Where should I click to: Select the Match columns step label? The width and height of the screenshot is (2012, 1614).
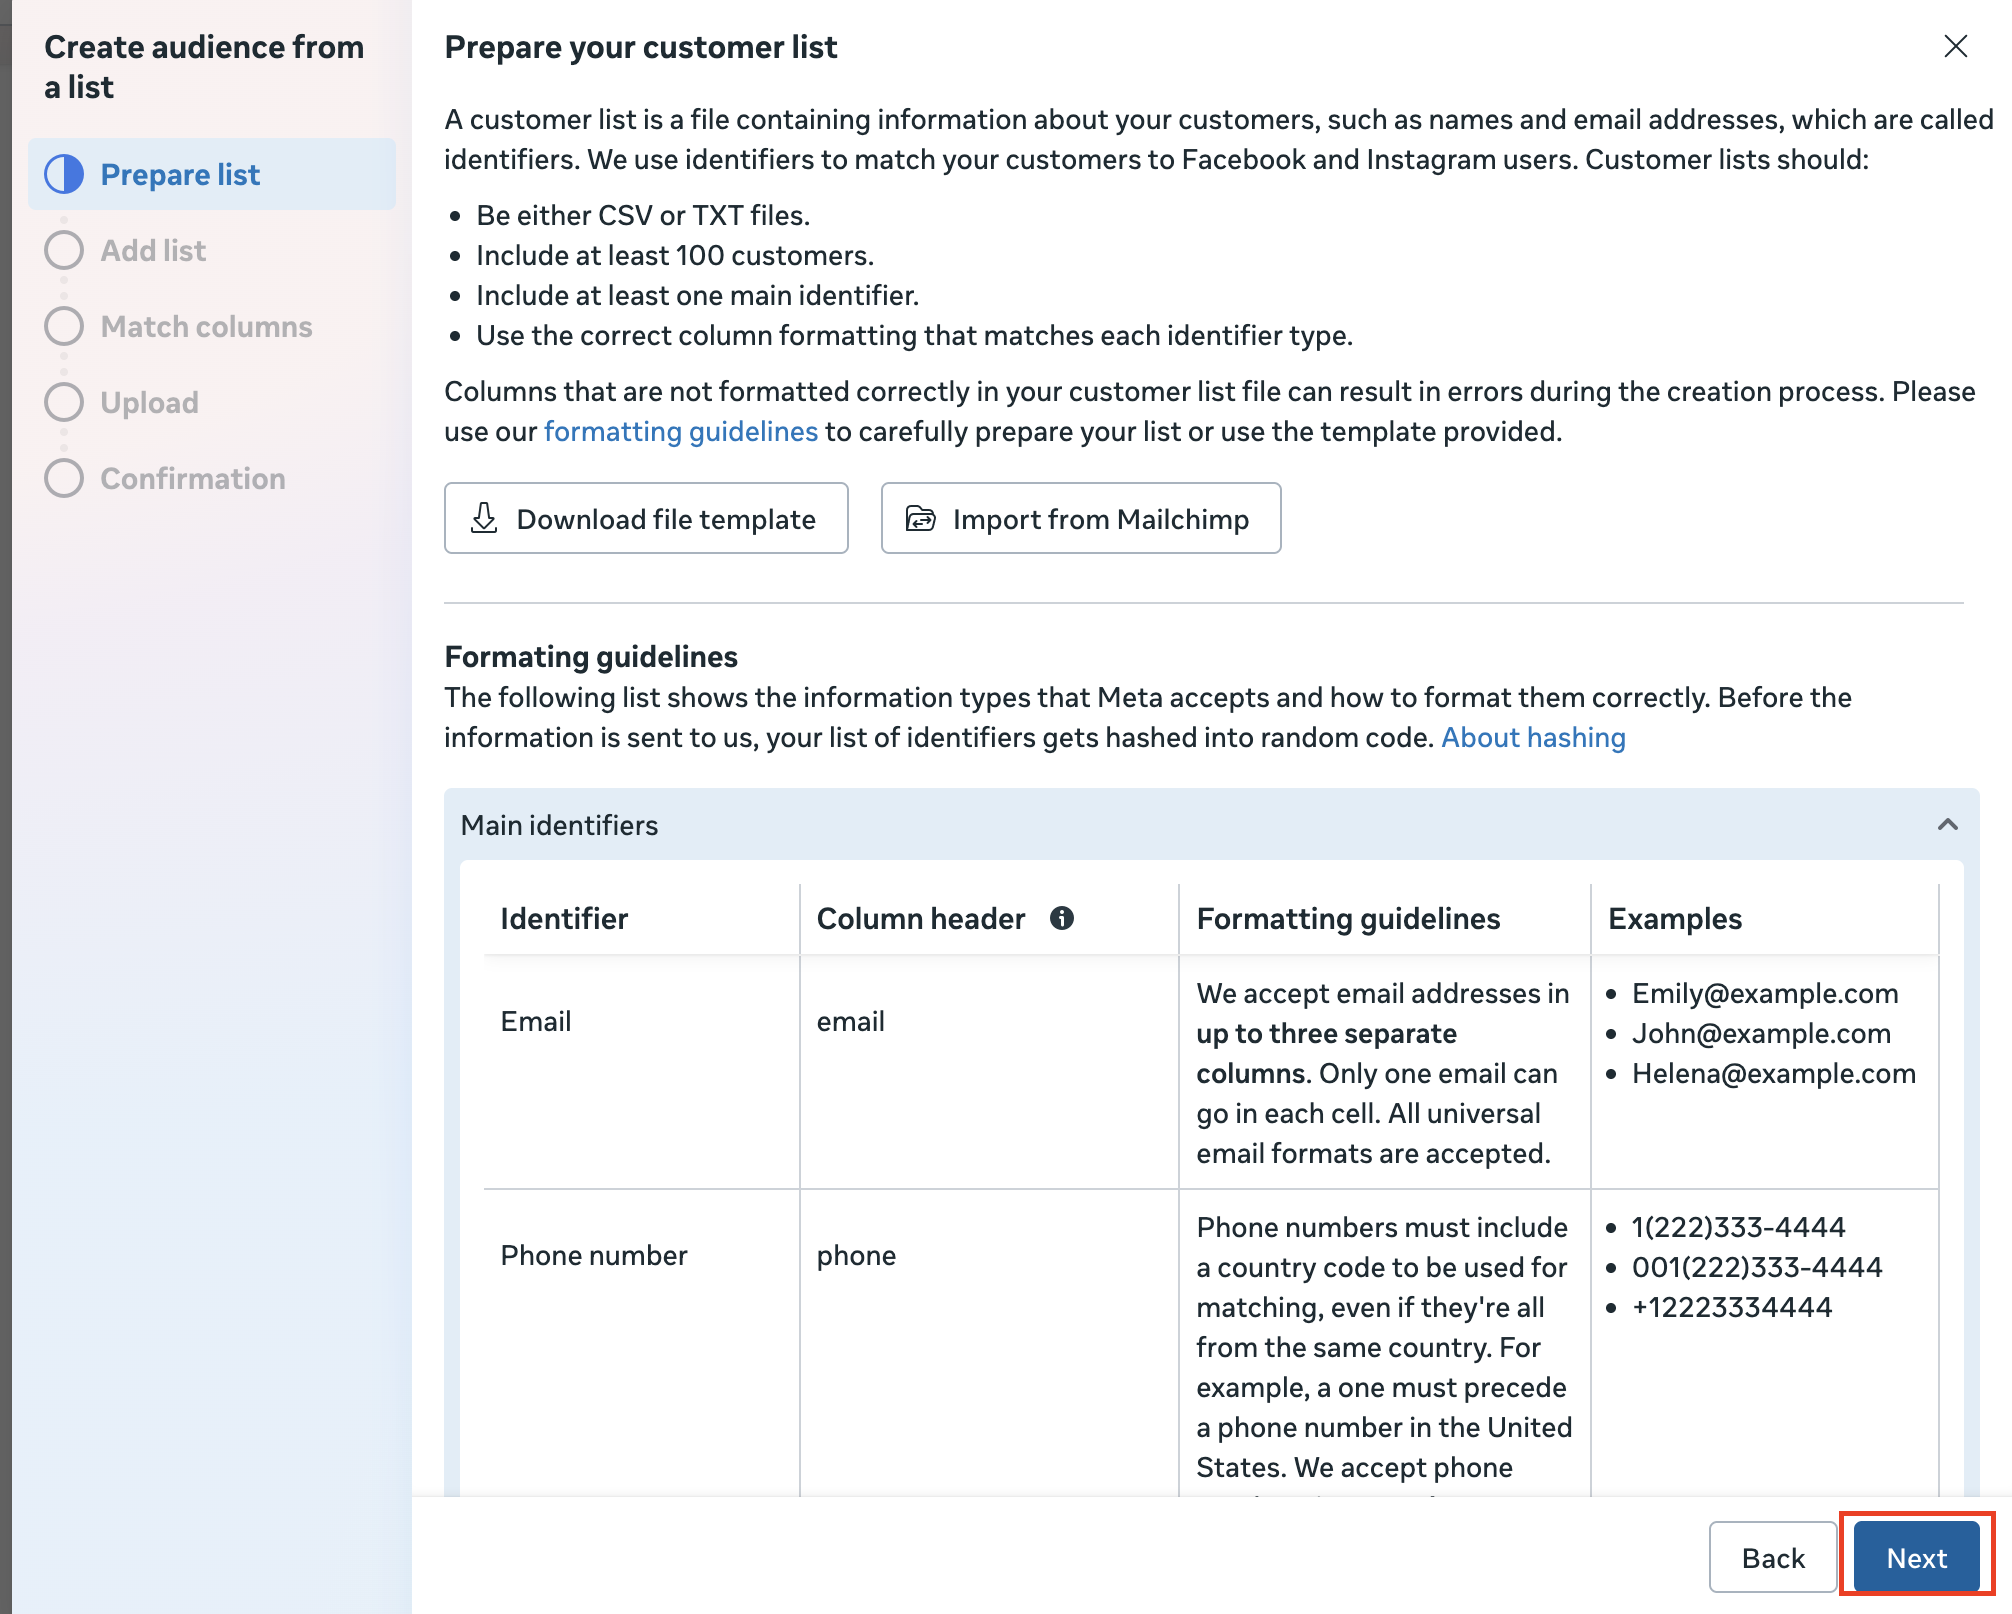pos(206,326)
